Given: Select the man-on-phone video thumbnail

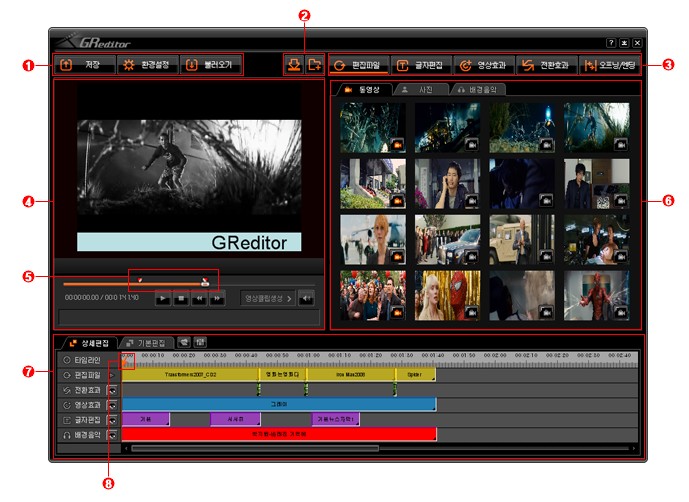Looking at the screenshot, I should 447,184.
